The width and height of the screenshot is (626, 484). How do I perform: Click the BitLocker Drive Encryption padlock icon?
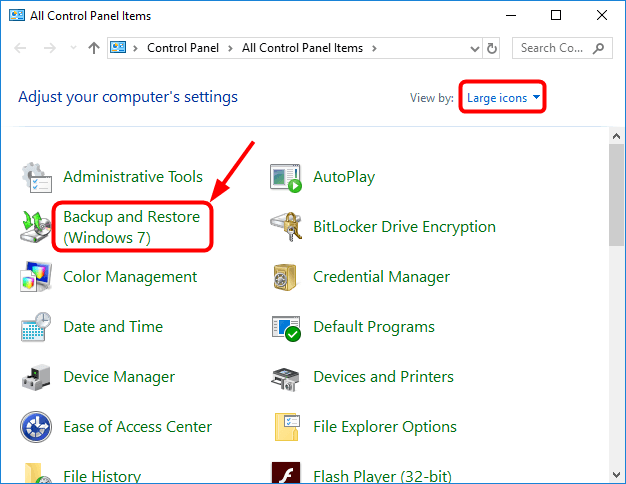click(286, 227)
